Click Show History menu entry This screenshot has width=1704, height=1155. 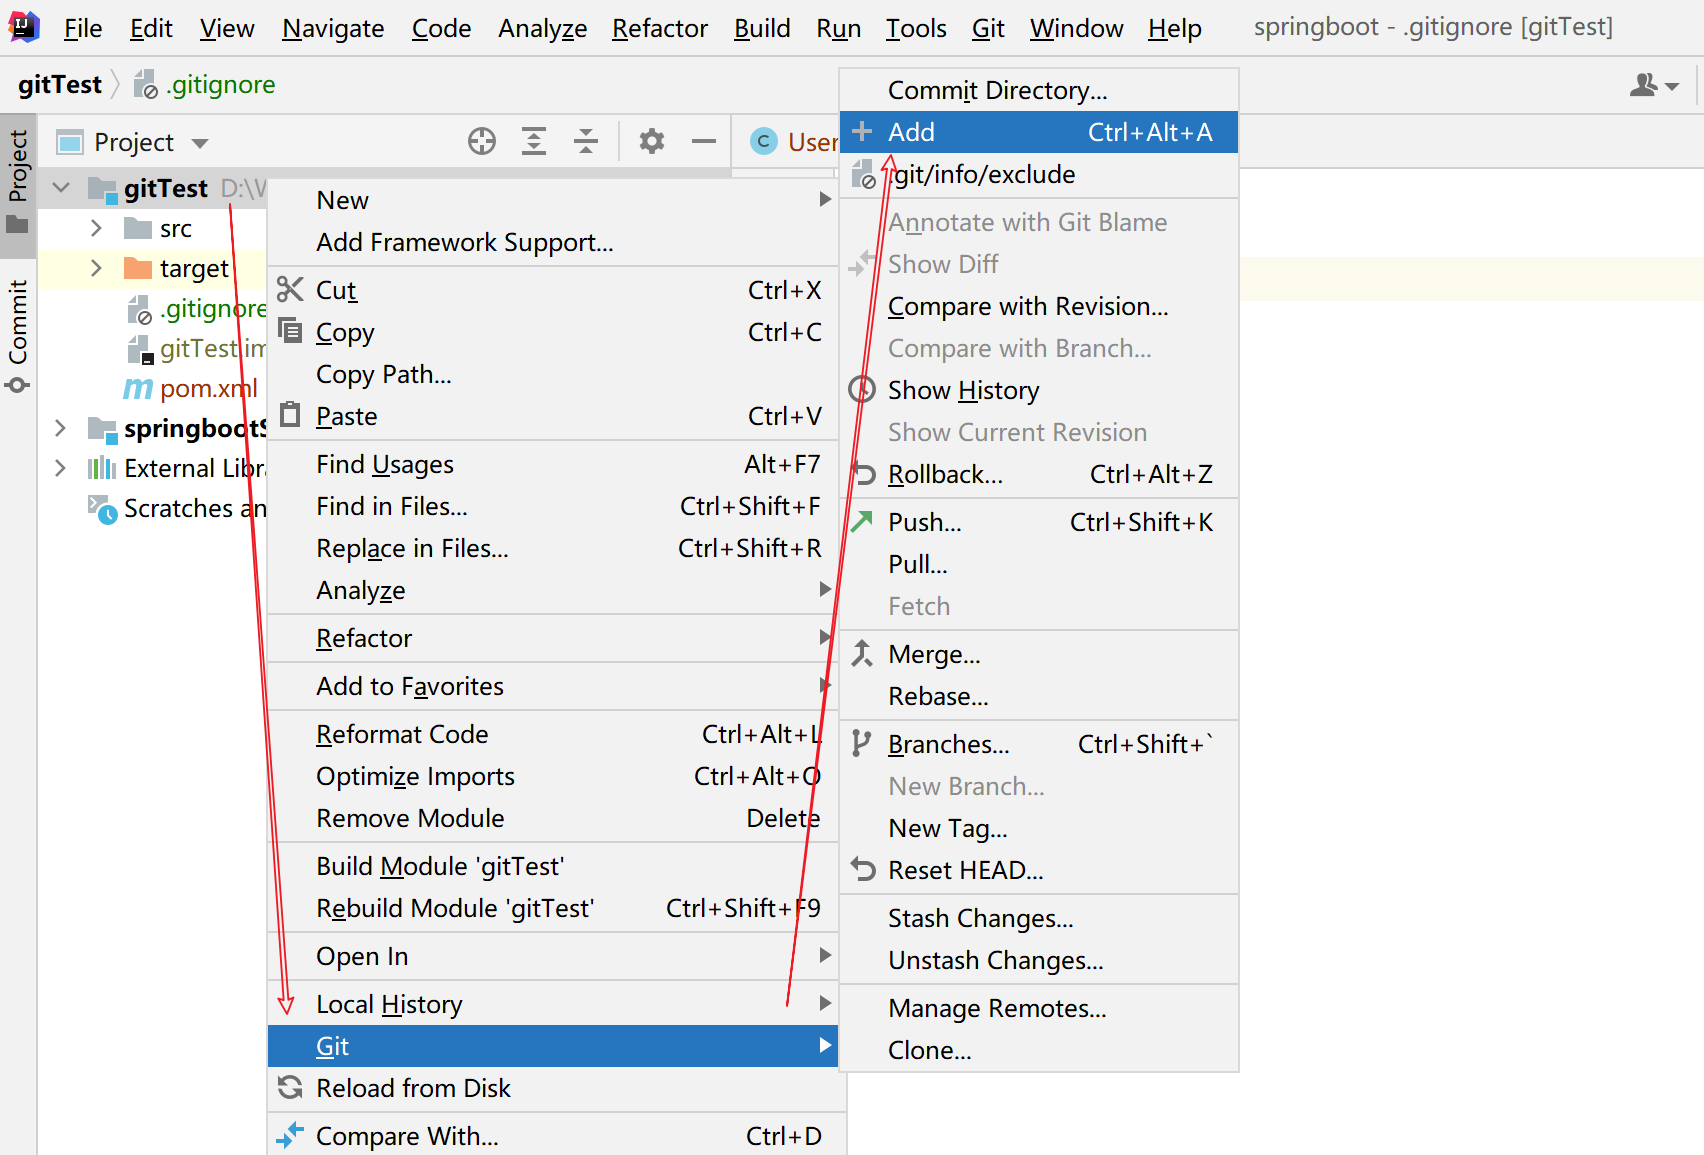pyautogui.click(x=963, y=390)
